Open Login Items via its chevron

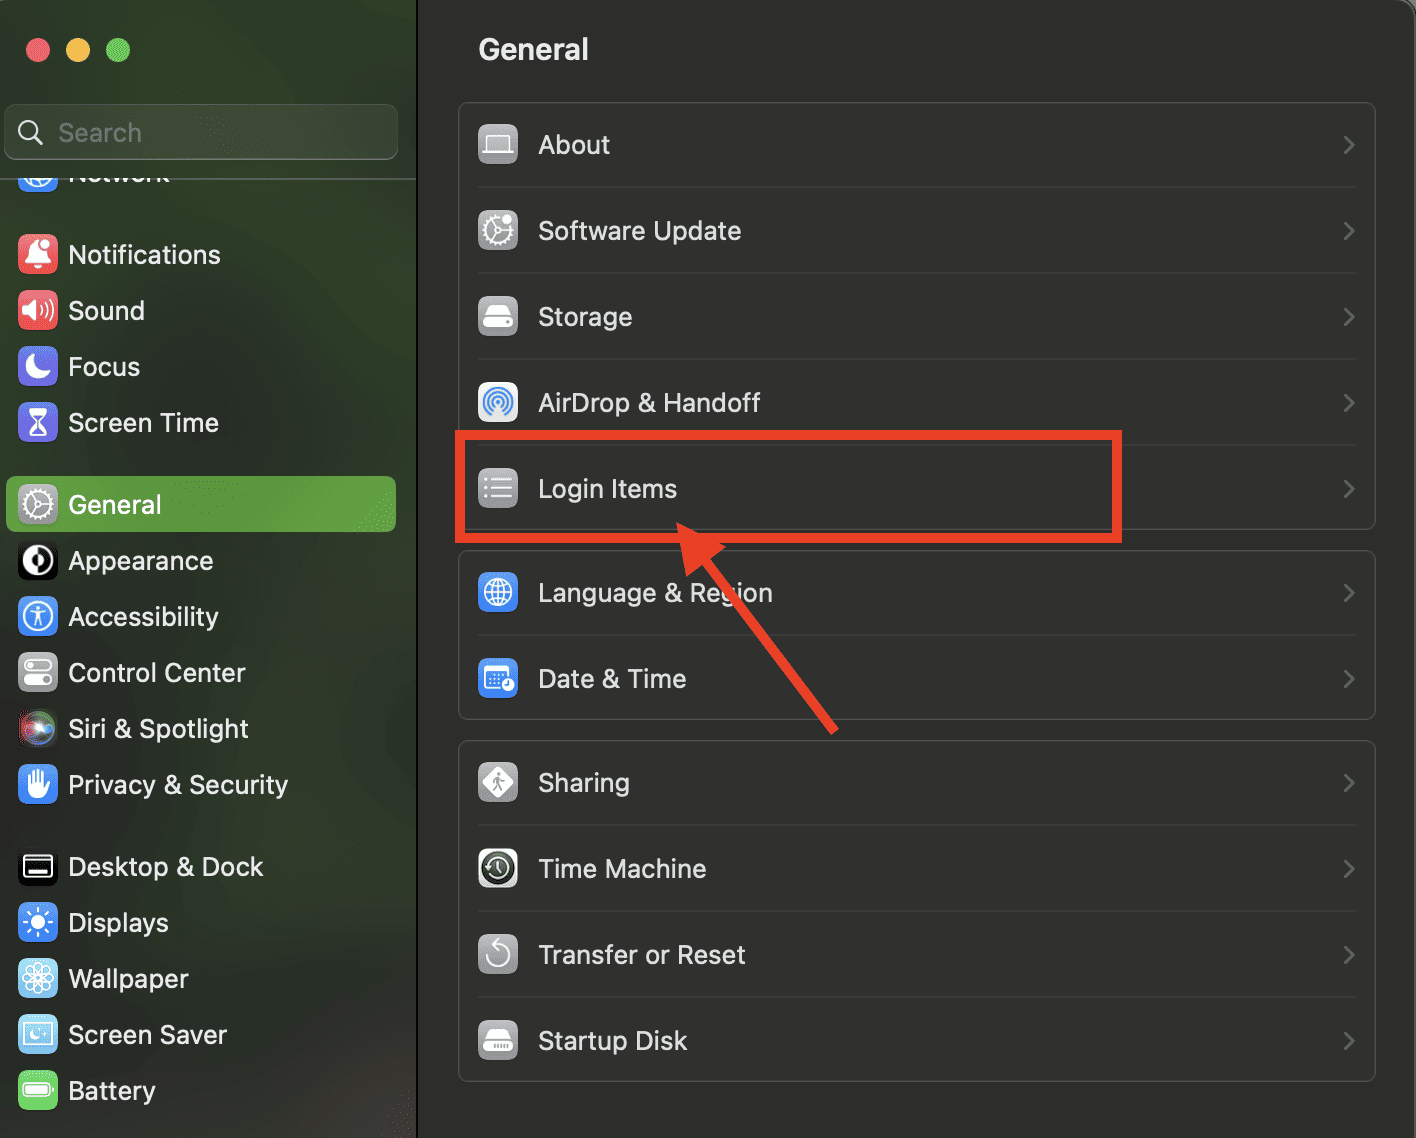pos(1348,489)
